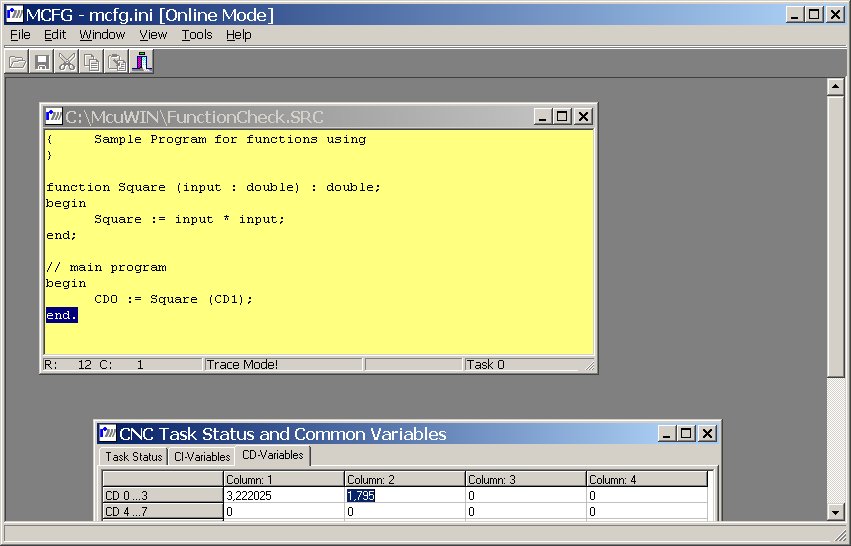
Task: Close the FunctionCheck.SRC editor window
Action: click(x=583, y=116)
